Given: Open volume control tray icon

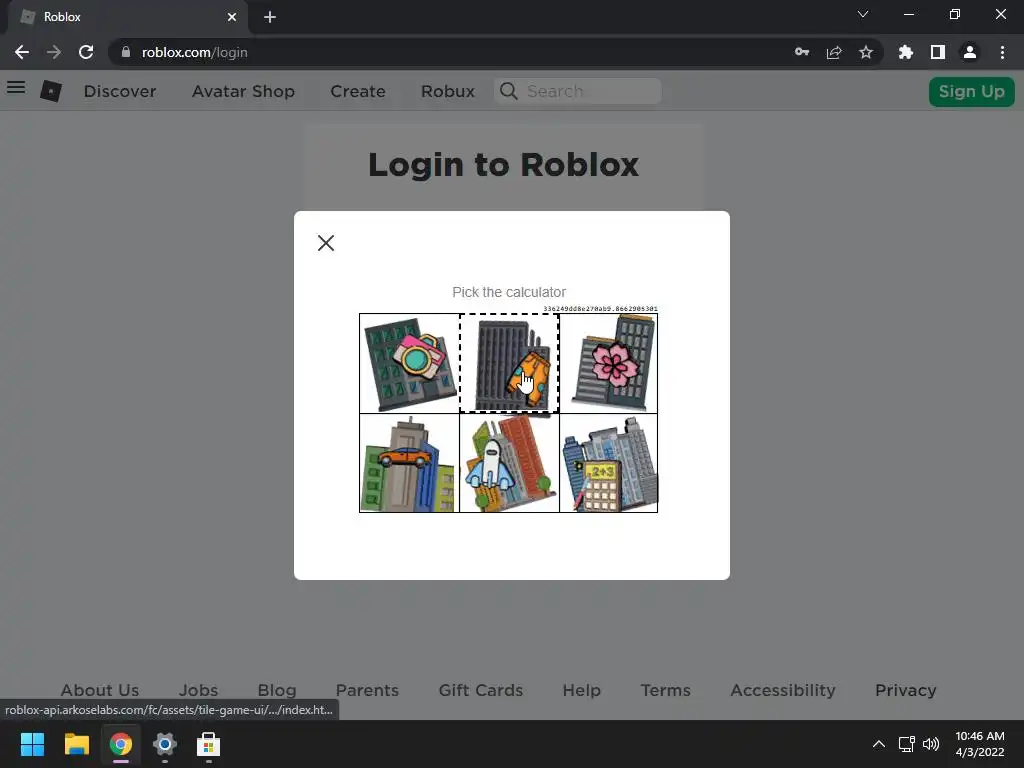Looking at the screenshot, I should (931, 744).
